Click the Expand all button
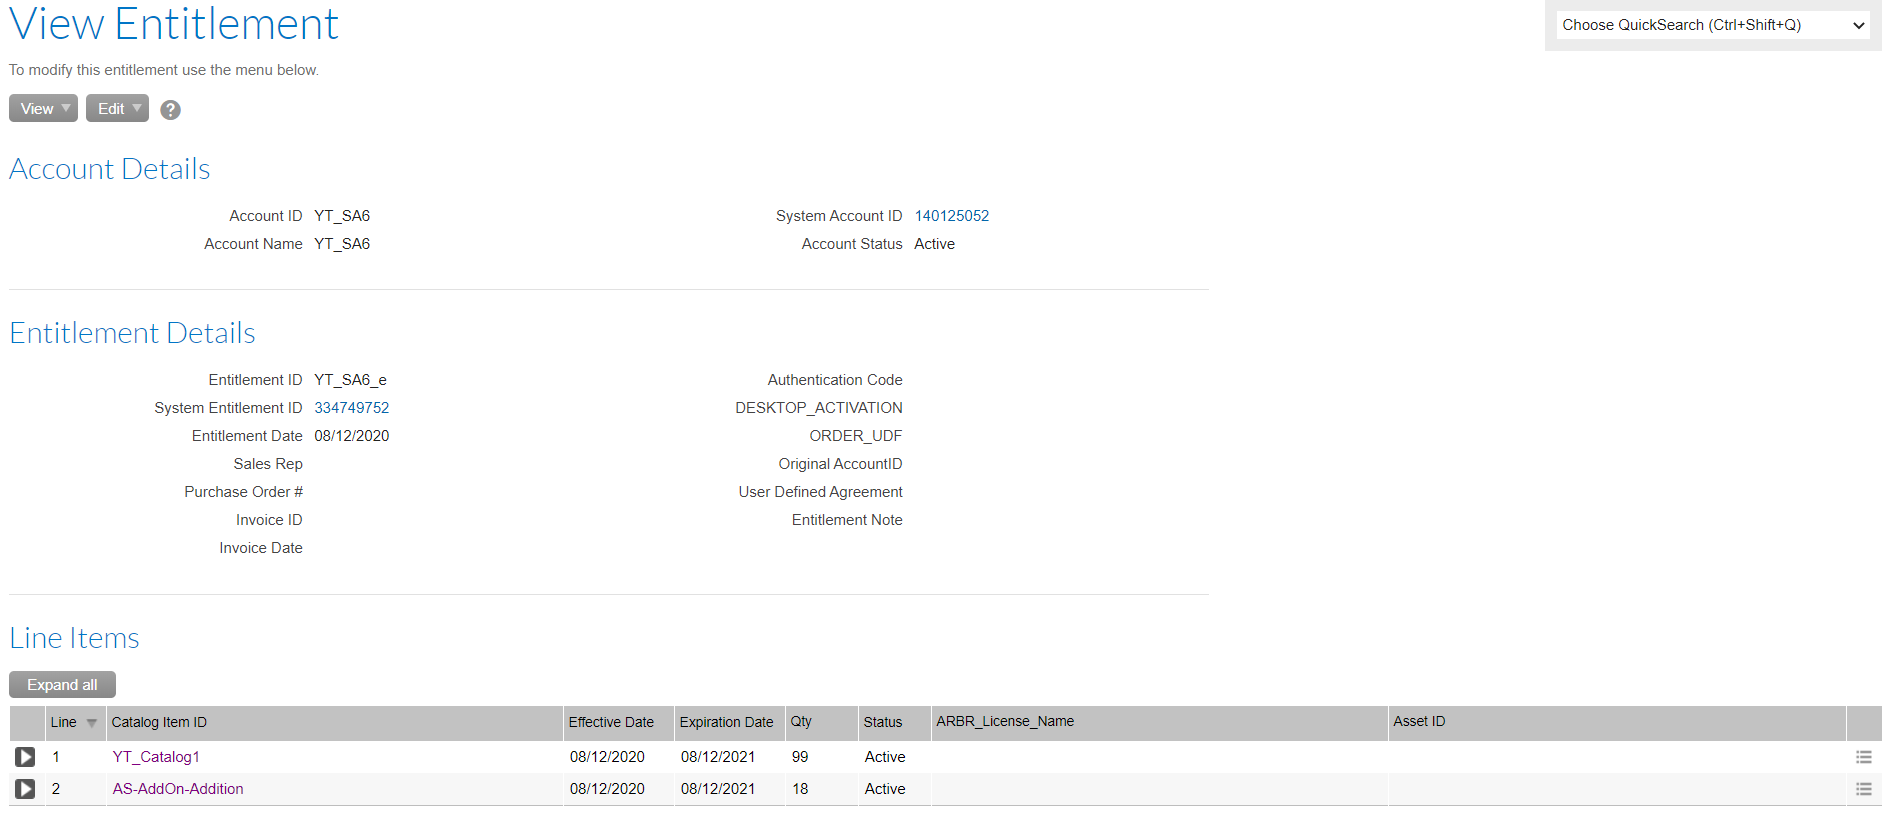Viewport: 1886px width, 817px height. pyautogui.click(x=62, y=685)
